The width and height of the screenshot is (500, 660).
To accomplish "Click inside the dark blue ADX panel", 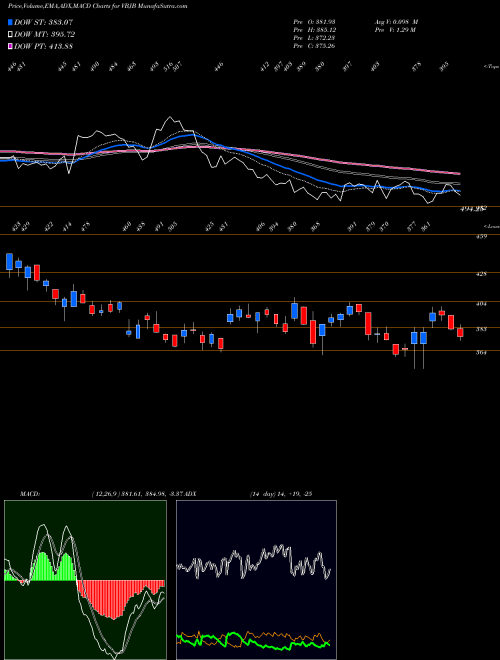I will (x=256, y=580).
